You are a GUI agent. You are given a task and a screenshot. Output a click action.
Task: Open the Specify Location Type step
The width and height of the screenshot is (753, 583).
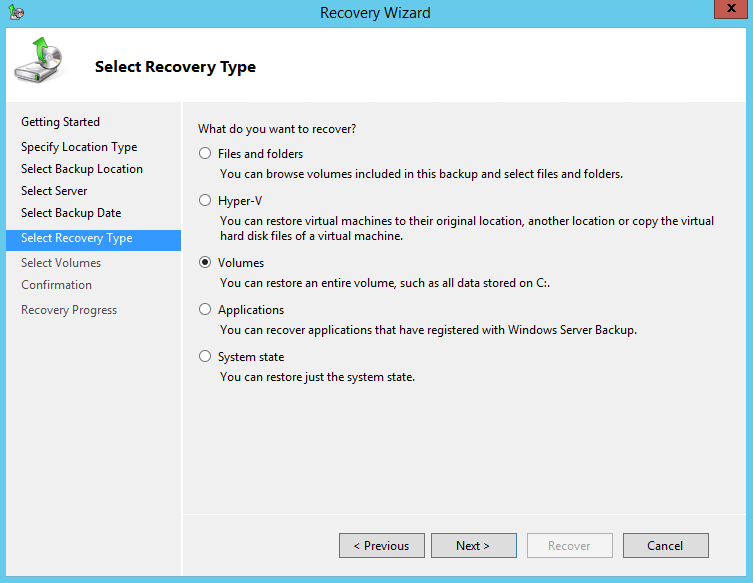79,147
